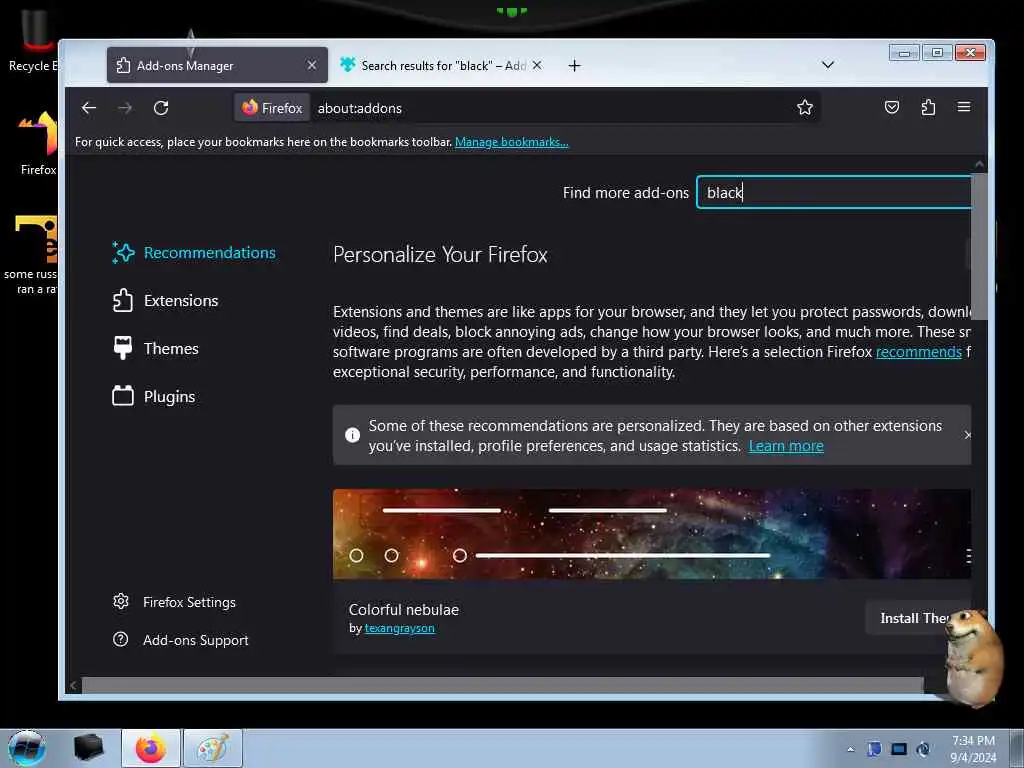Viewport: 1024px width, 768px height.
Task: Open the Firefox icon in the taskbar
Action: pyautogui.click(x=150, y=748)
